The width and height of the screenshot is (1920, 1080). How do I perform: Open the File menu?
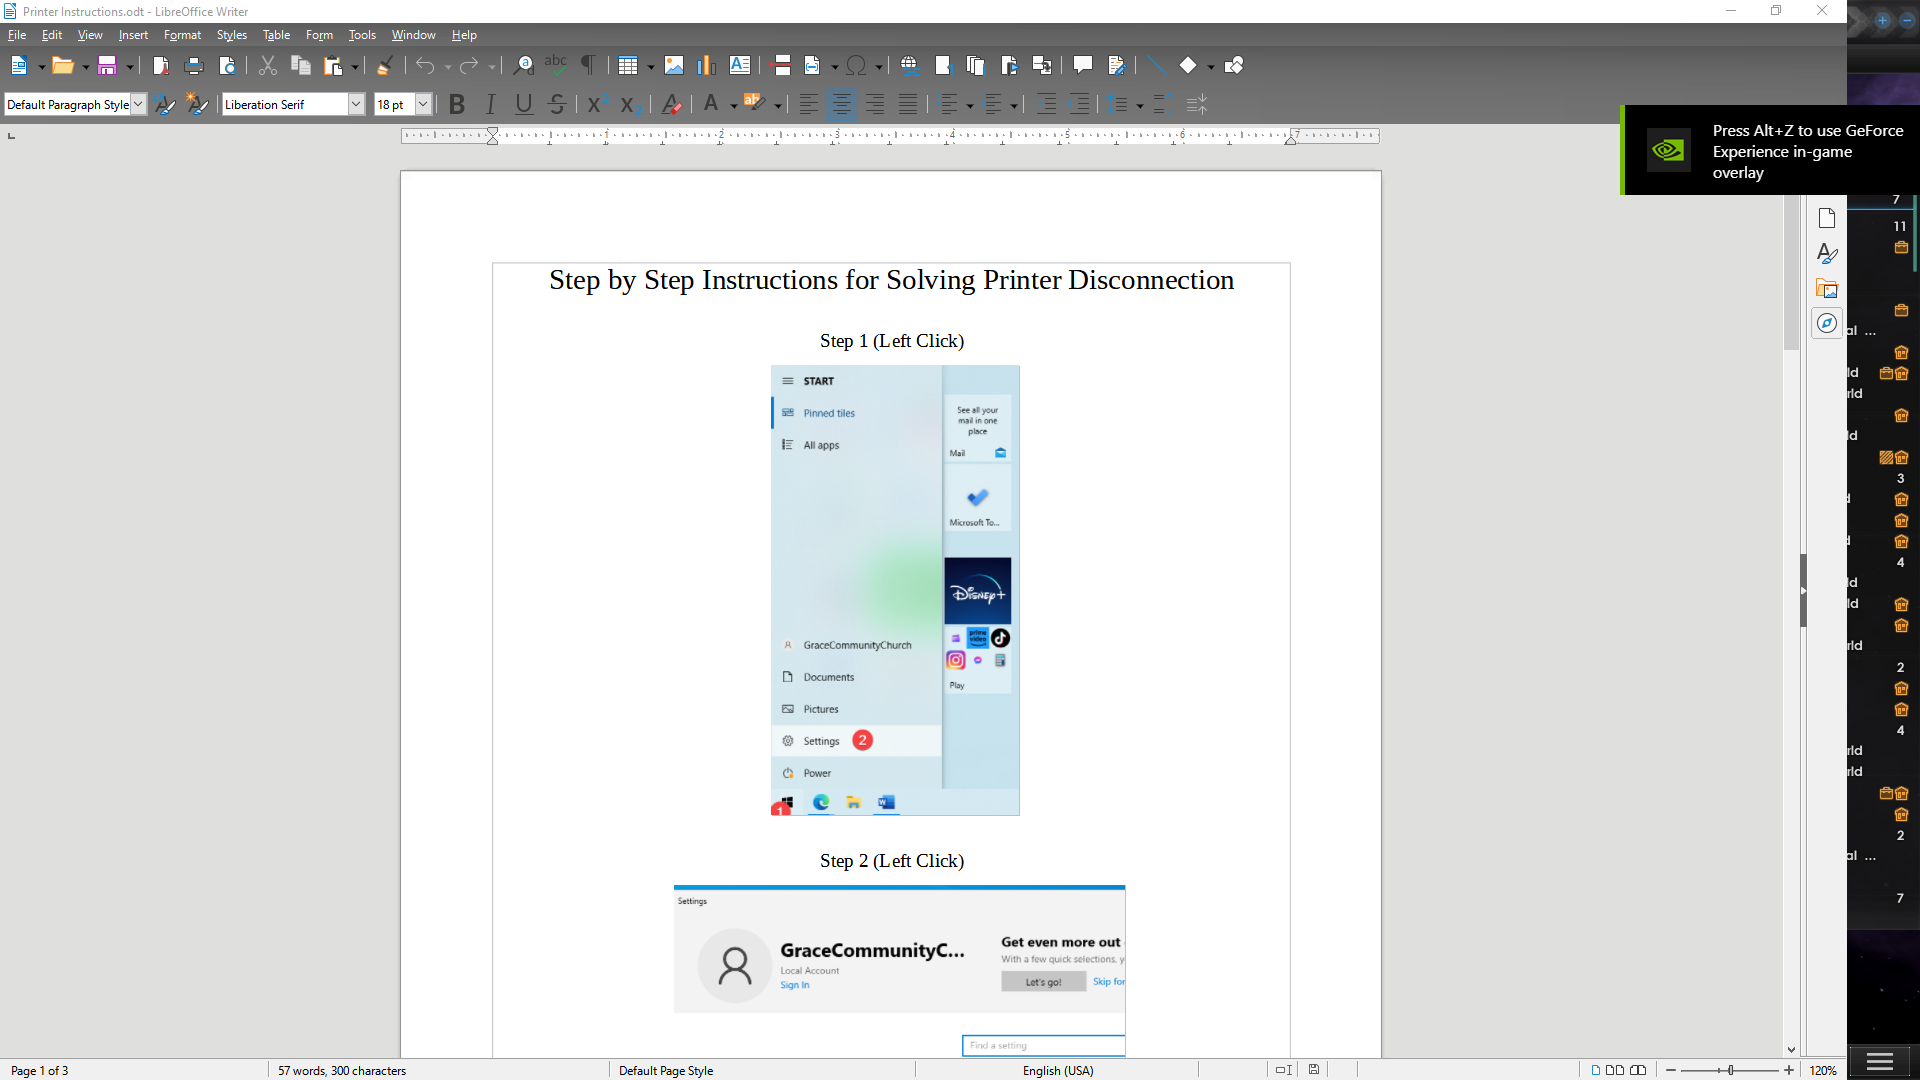pyautogui.click(x=17, y=35)
